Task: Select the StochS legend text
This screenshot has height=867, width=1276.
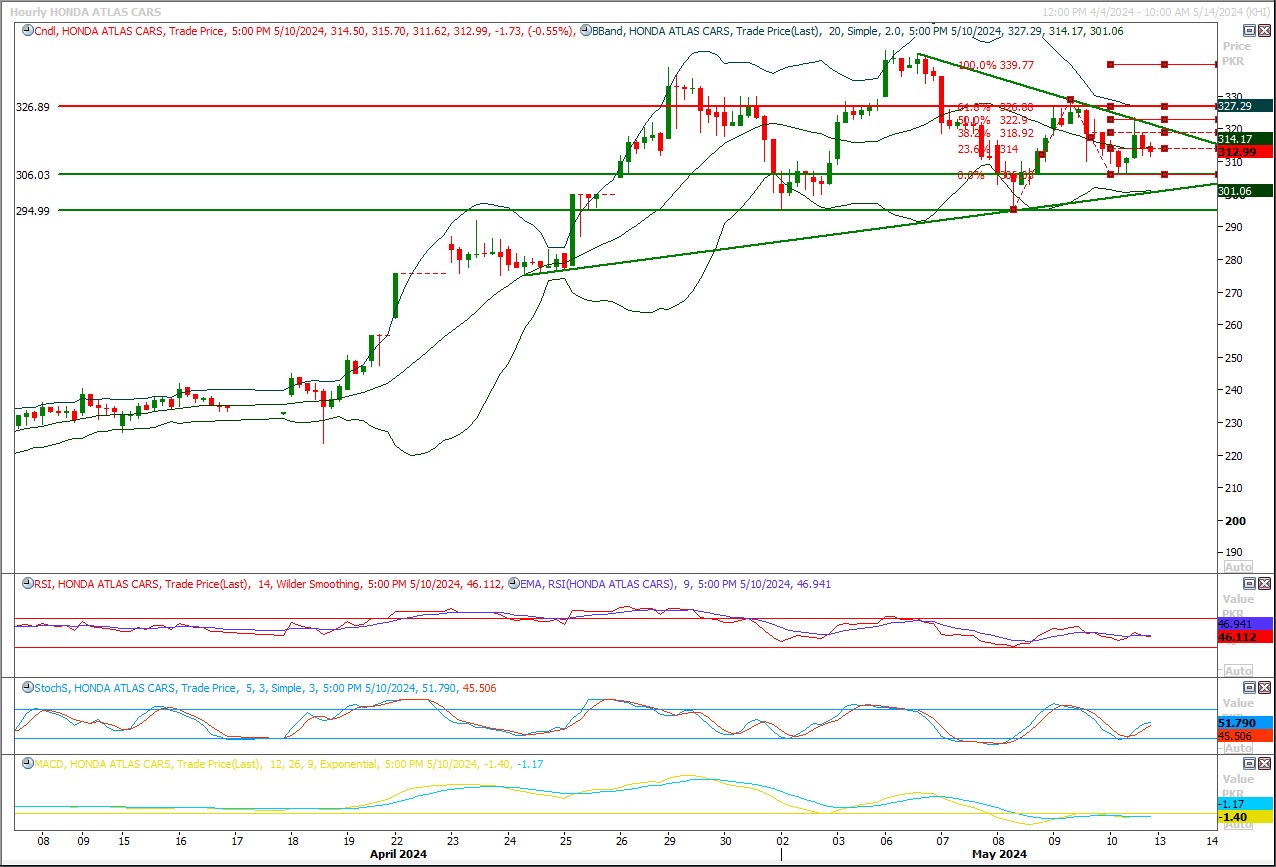Action: [x=265, y=688]
